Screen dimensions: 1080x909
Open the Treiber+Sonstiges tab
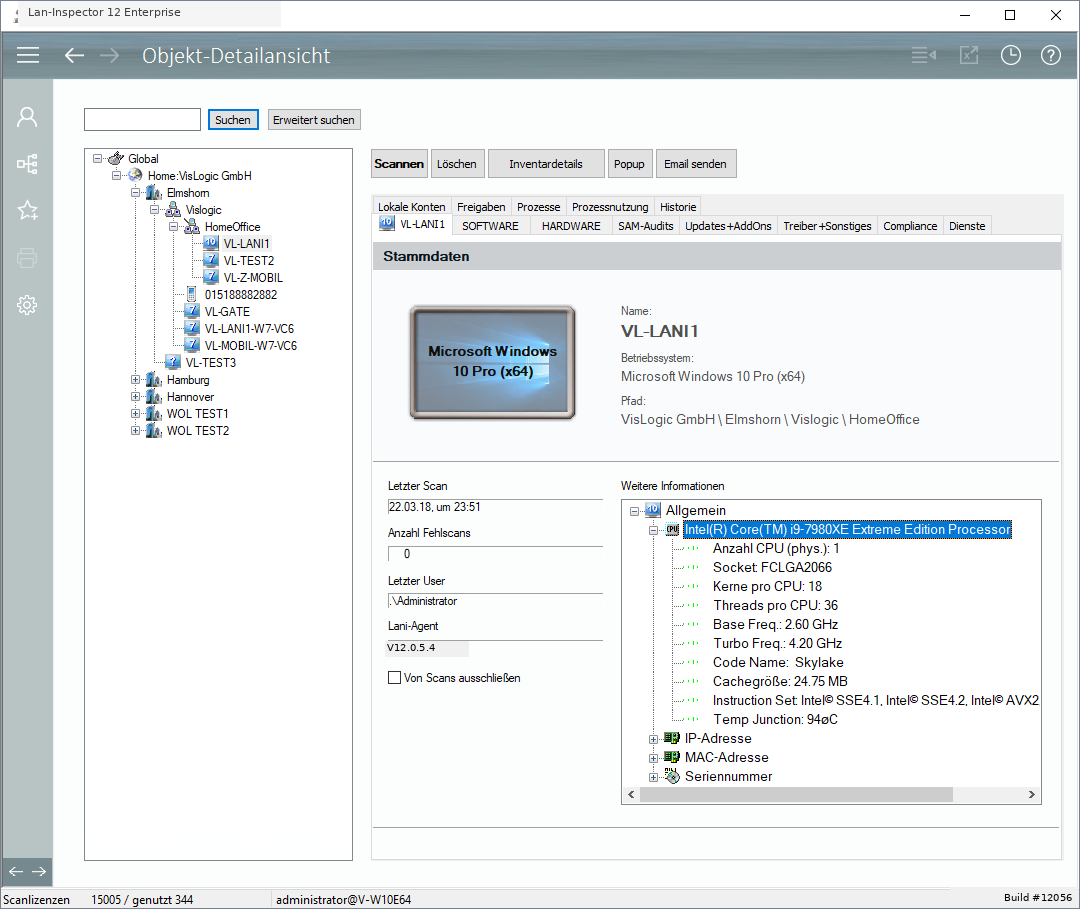click(x=827, y=226)
